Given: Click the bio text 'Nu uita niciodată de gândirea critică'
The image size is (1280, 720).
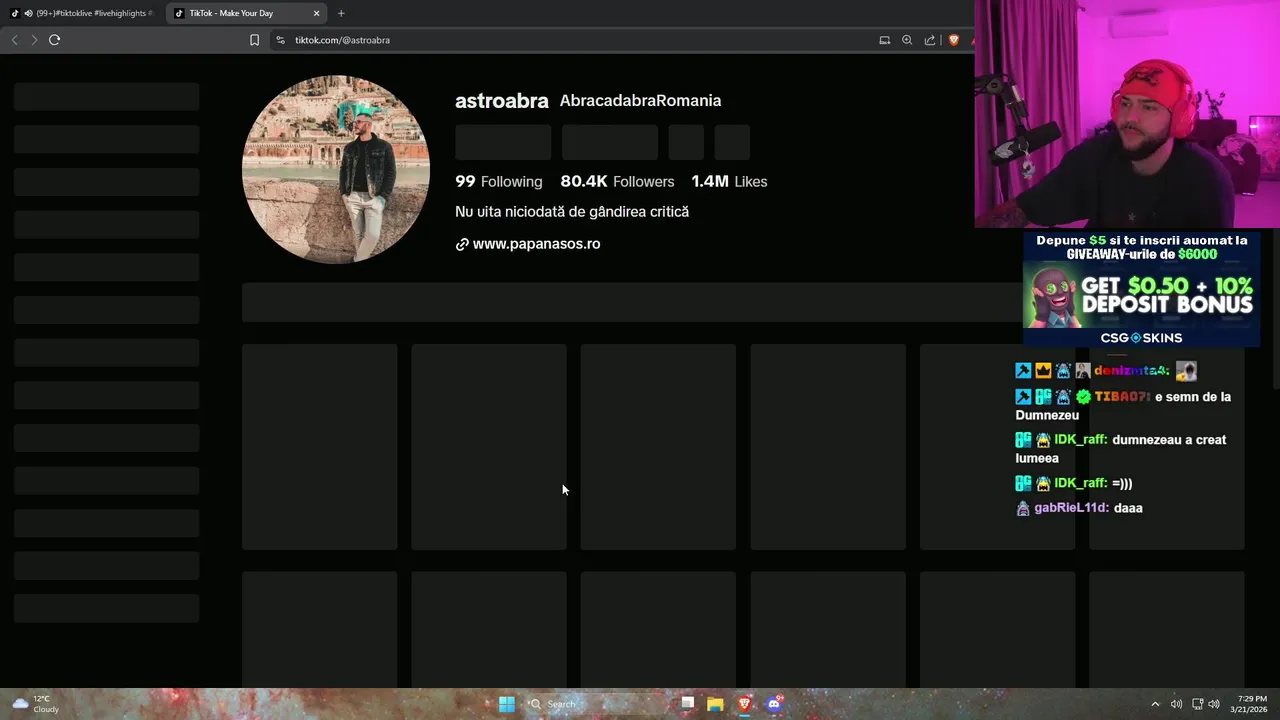Looking at the screenshot, I should click(x=572, y=212).
